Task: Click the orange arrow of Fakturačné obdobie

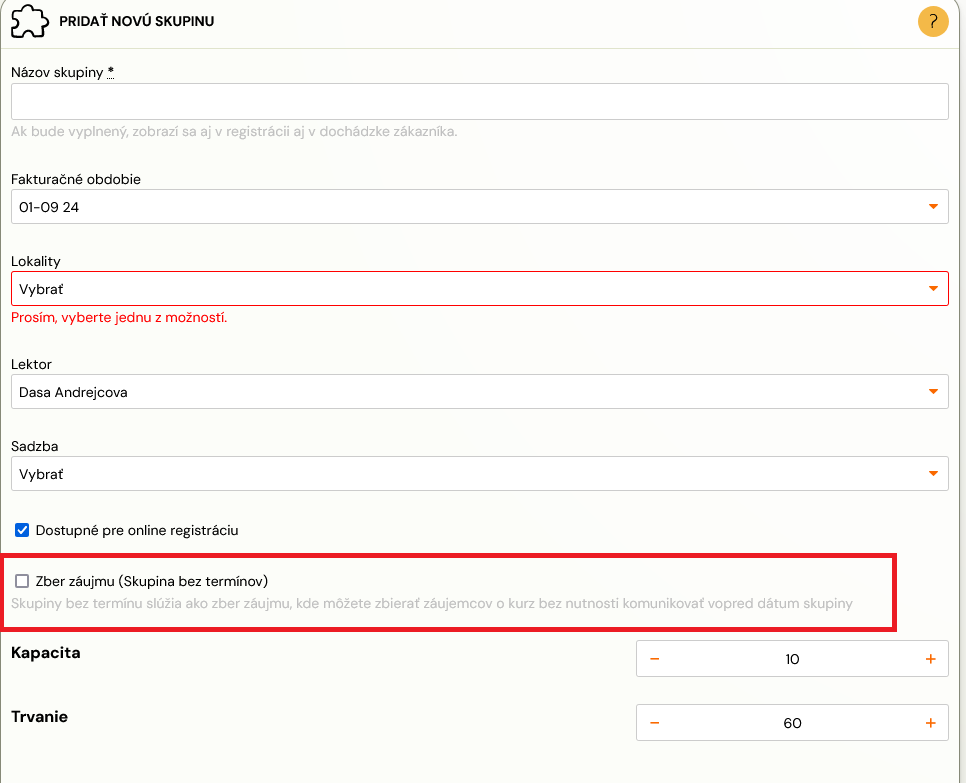Action: (x=933, y=207)
